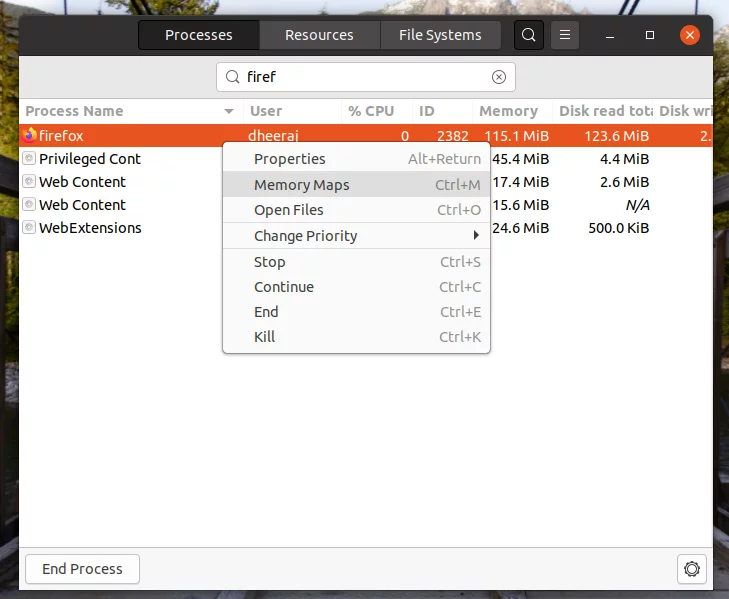The height and width of the screenshot is (599, 729).
Task: Choose Properties in the context menu
Action: [x=357, y=159]
